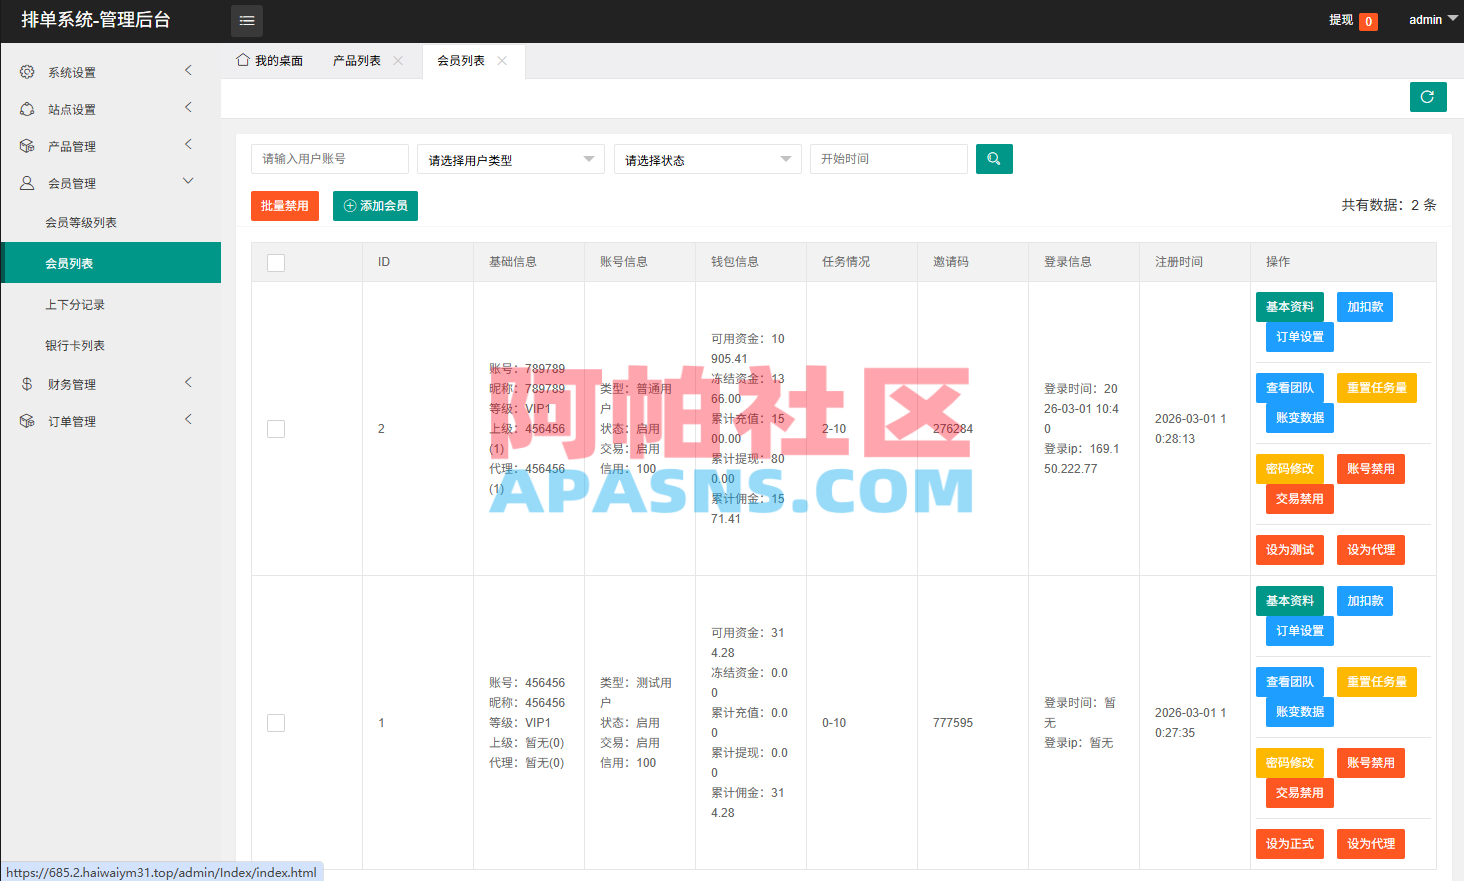Click the 提现 link in top bar

click(1341, 20)
